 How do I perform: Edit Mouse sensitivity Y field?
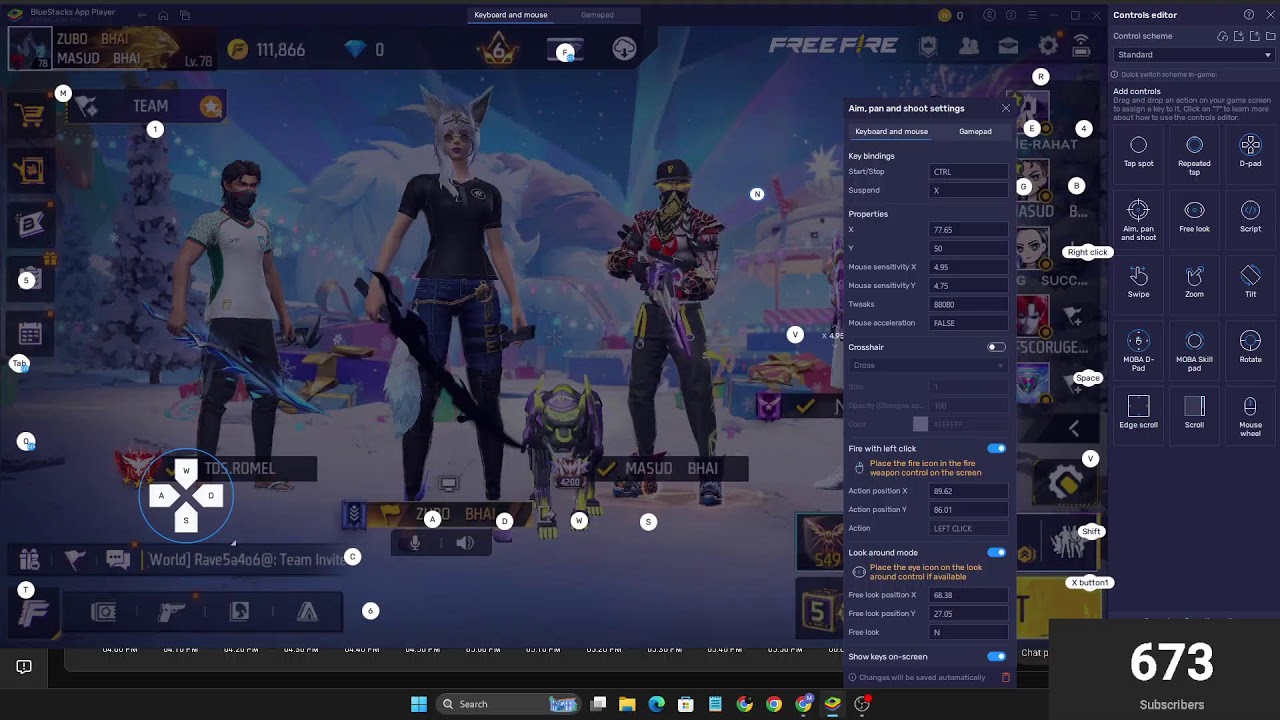(967, 286)
